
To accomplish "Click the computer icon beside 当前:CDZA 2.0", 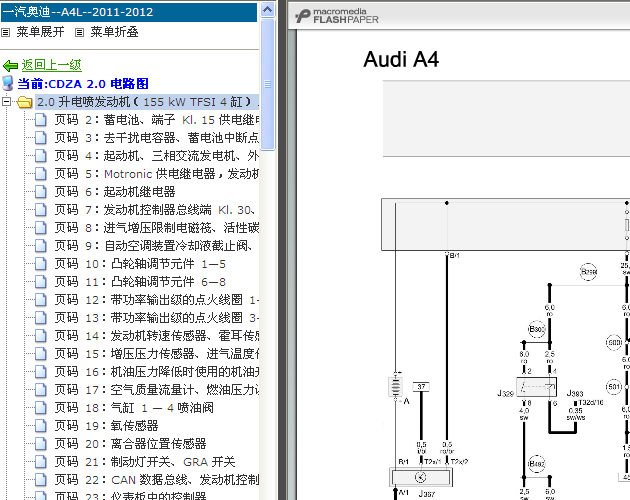I will [x=8, y=83].
